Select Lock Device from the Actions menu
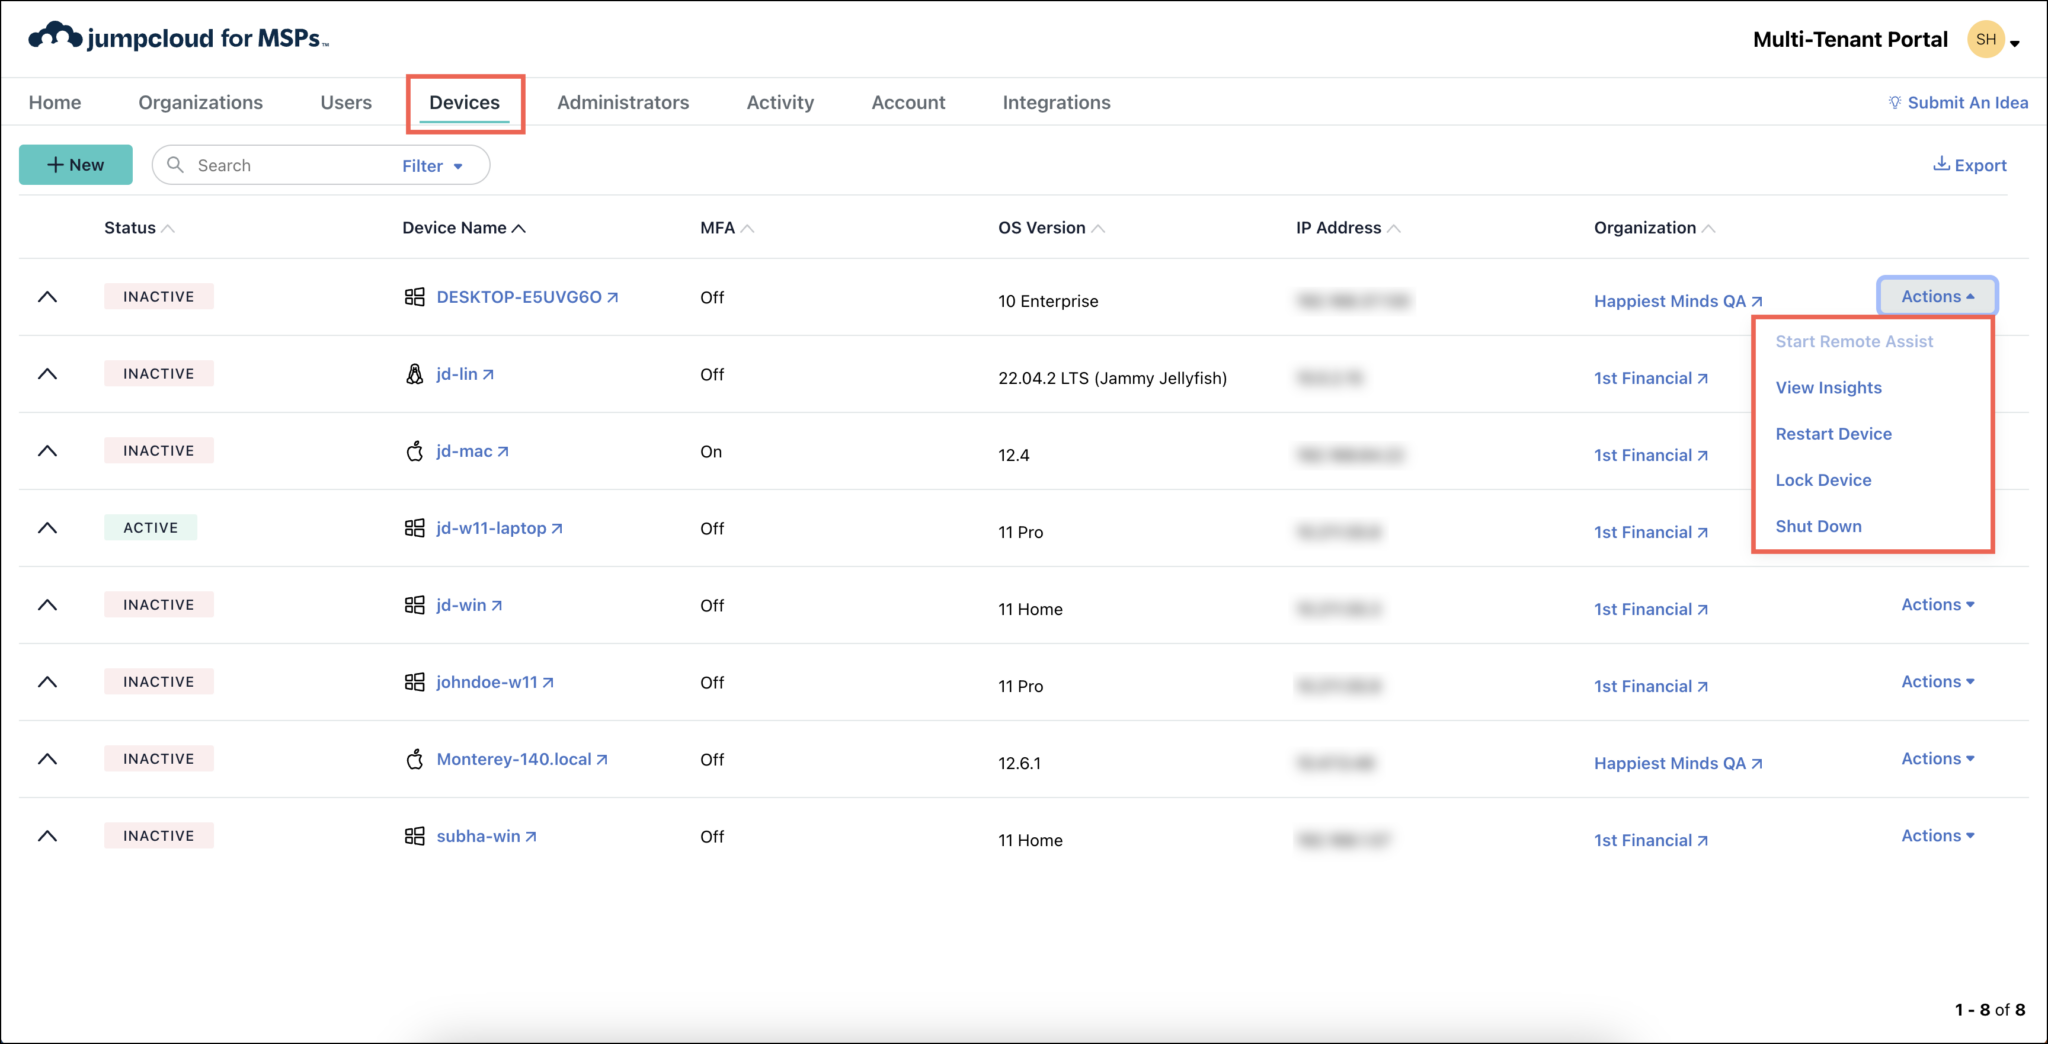This screenshot has width=2048, height=1044. (1823, 479)
